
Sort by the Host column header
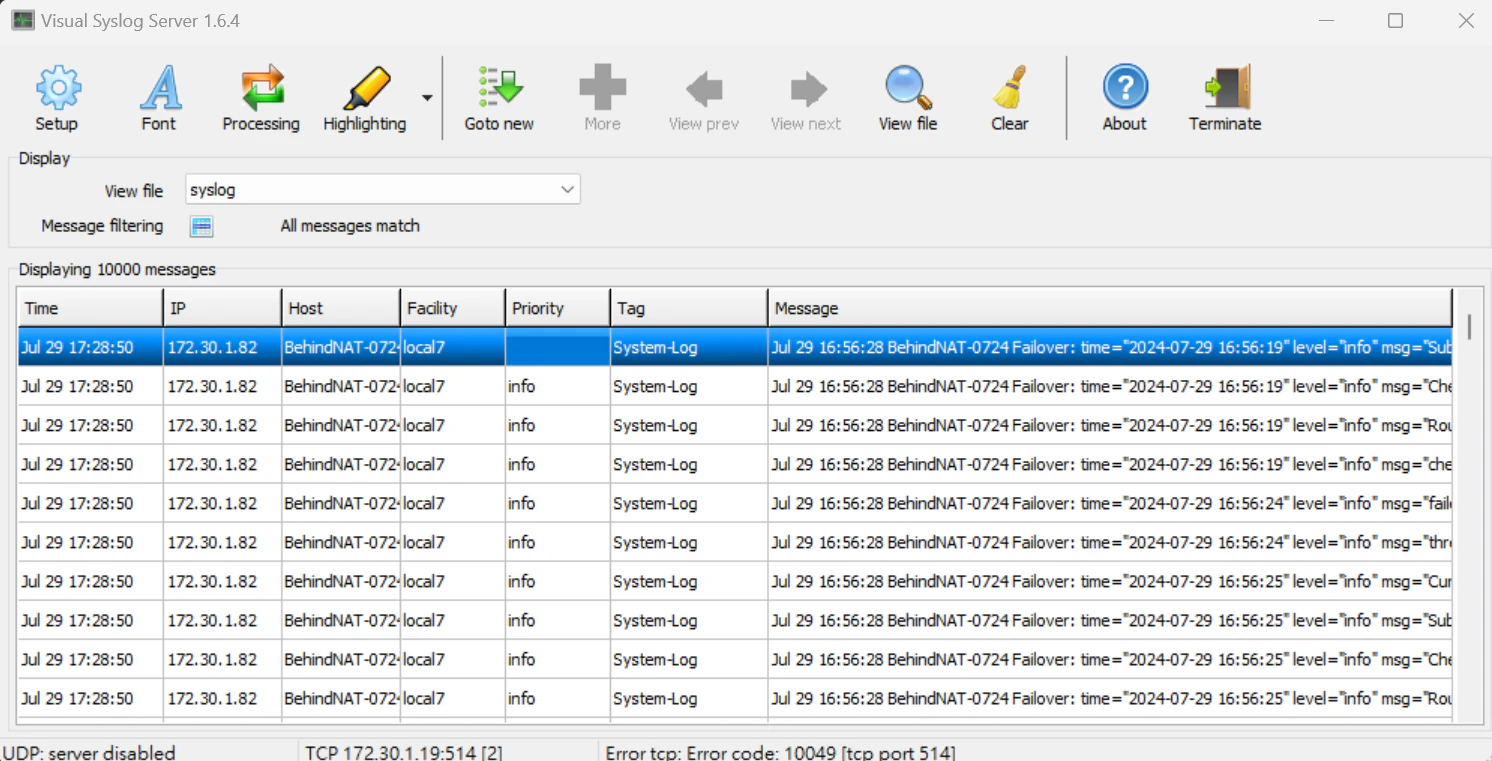coord(341,308)
